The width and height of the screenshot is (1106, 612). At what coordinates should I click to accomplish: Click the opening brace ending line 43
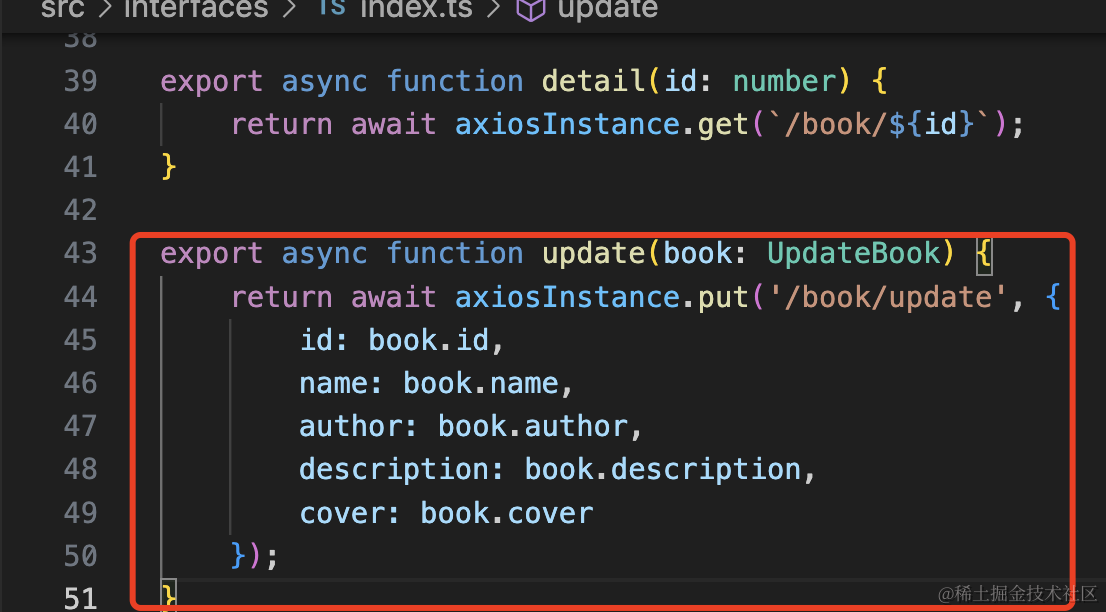click(x=984, y=254)
